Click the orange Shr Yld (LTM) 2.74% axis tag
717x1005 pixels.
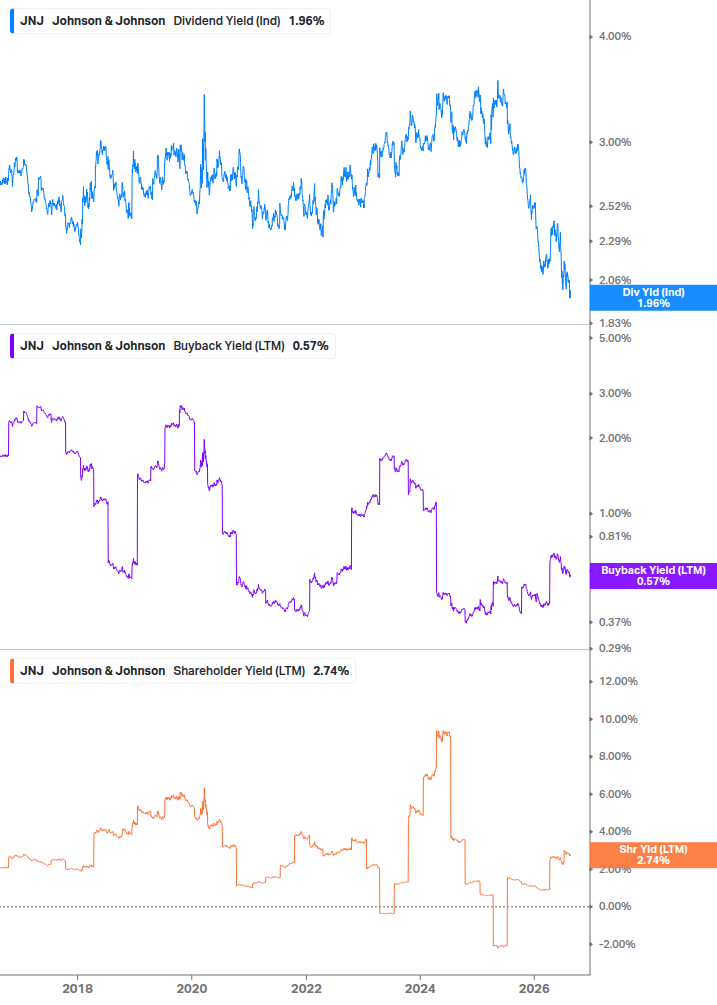(653, 855)
